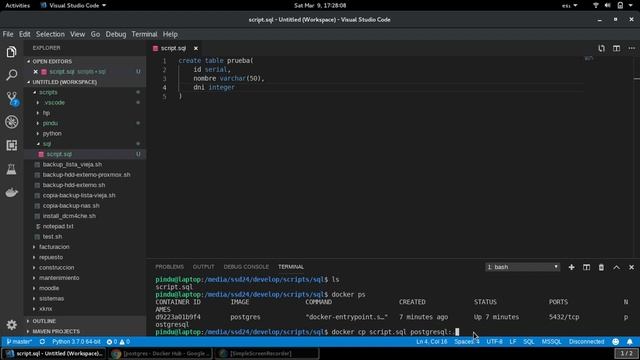Switch to the Debug Console tab
This screenshot has height=360, width=640.
[x=246, y=267]
